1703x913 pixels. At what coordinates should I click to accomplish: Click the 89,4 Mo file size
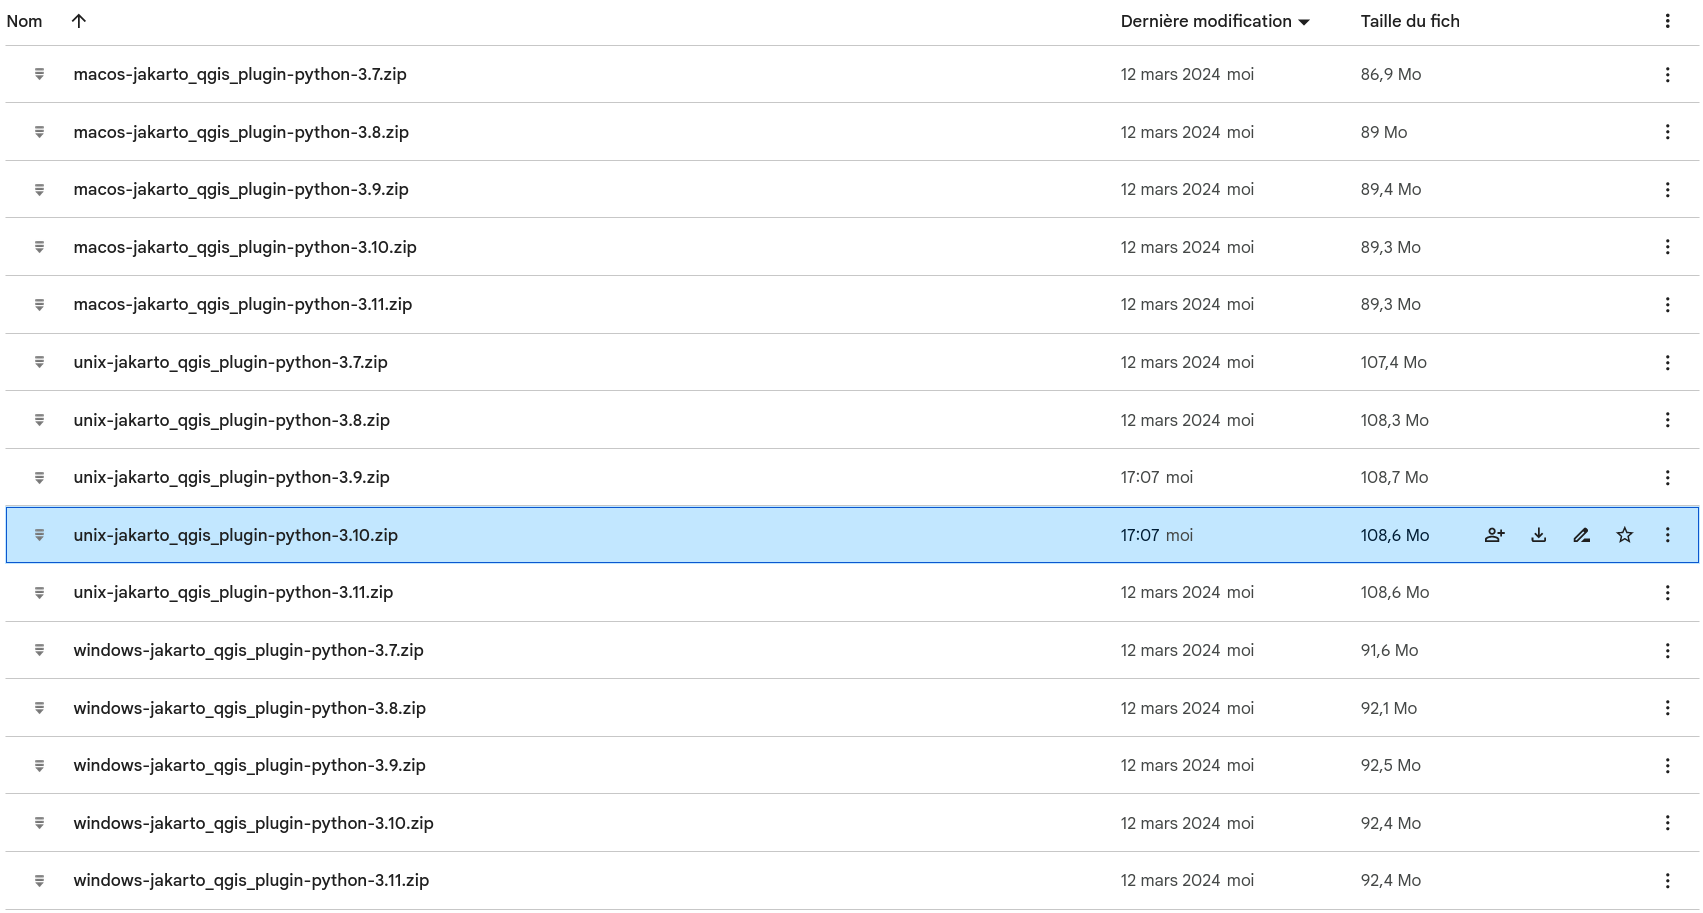click(1391, 189)
